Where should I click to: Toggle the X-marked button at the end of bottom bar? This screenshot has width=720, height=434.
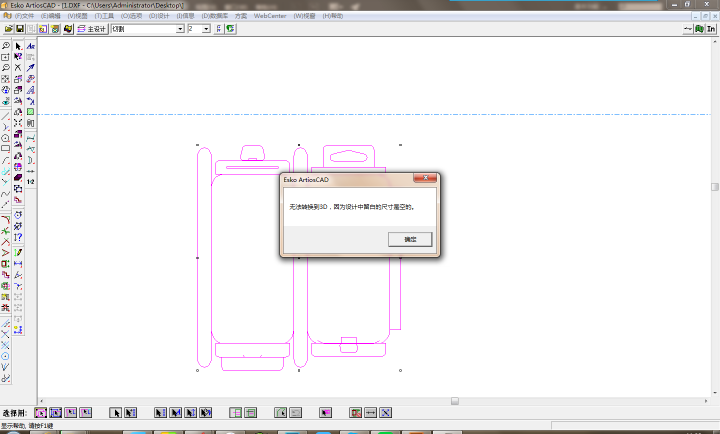pyautogui.click(x=385, y=412)
